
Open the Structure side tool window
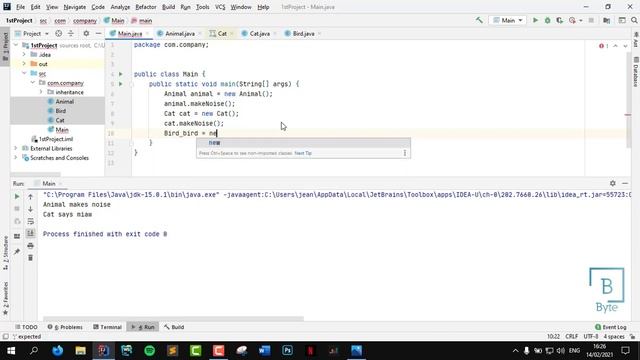(5, 253)
